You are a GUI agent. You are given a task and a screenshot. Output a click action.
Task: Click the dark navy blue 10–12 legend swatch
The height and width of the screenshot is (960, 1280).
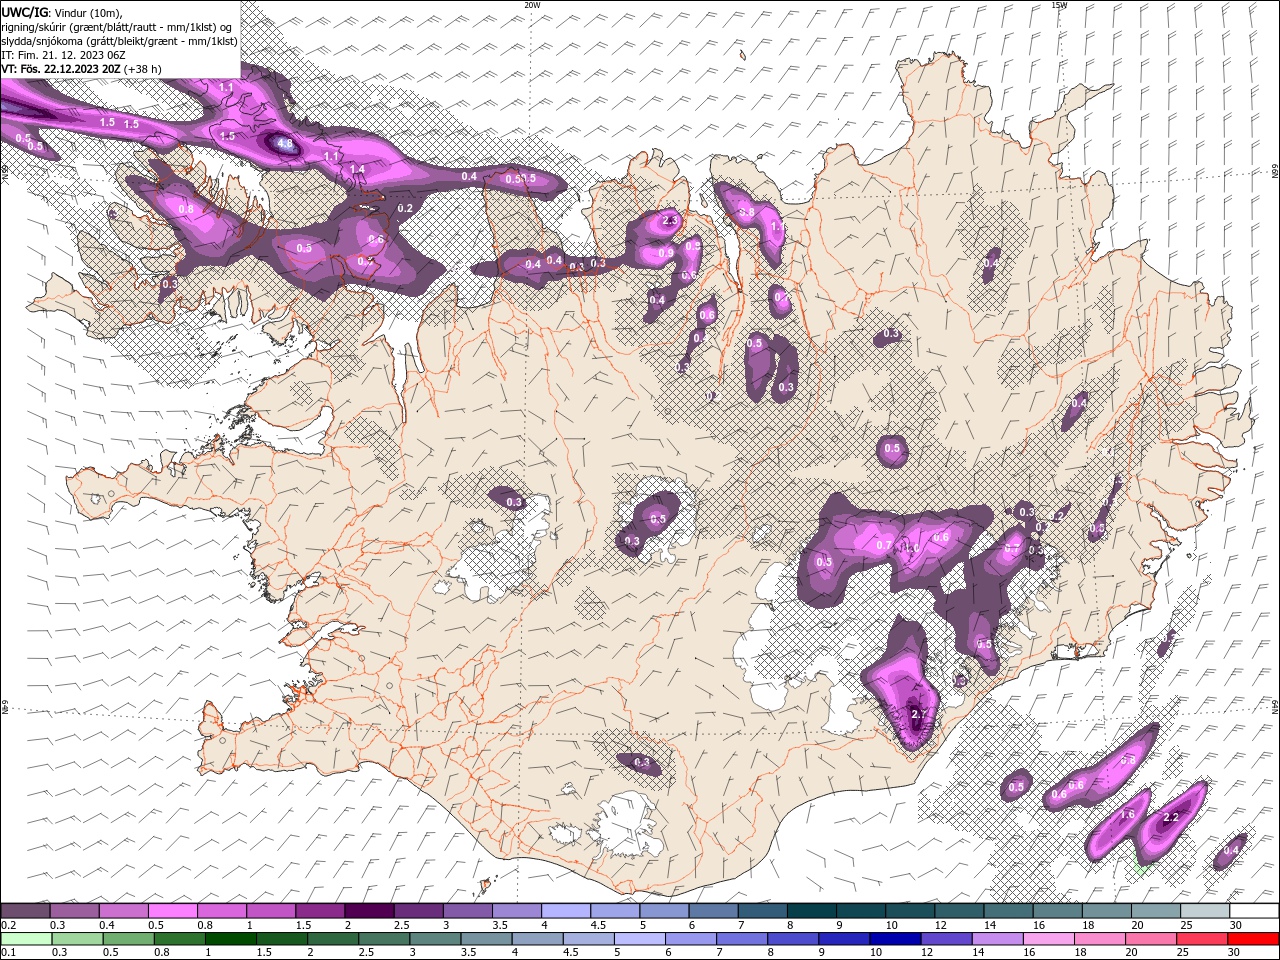(896, 938)
